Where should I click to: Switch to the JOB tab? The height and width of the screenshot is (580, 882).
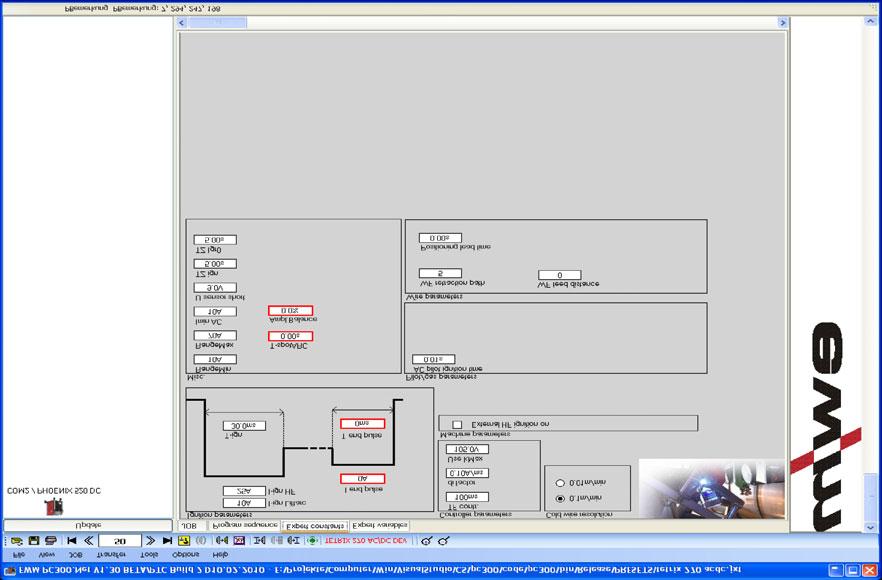(x=191, y=525)
